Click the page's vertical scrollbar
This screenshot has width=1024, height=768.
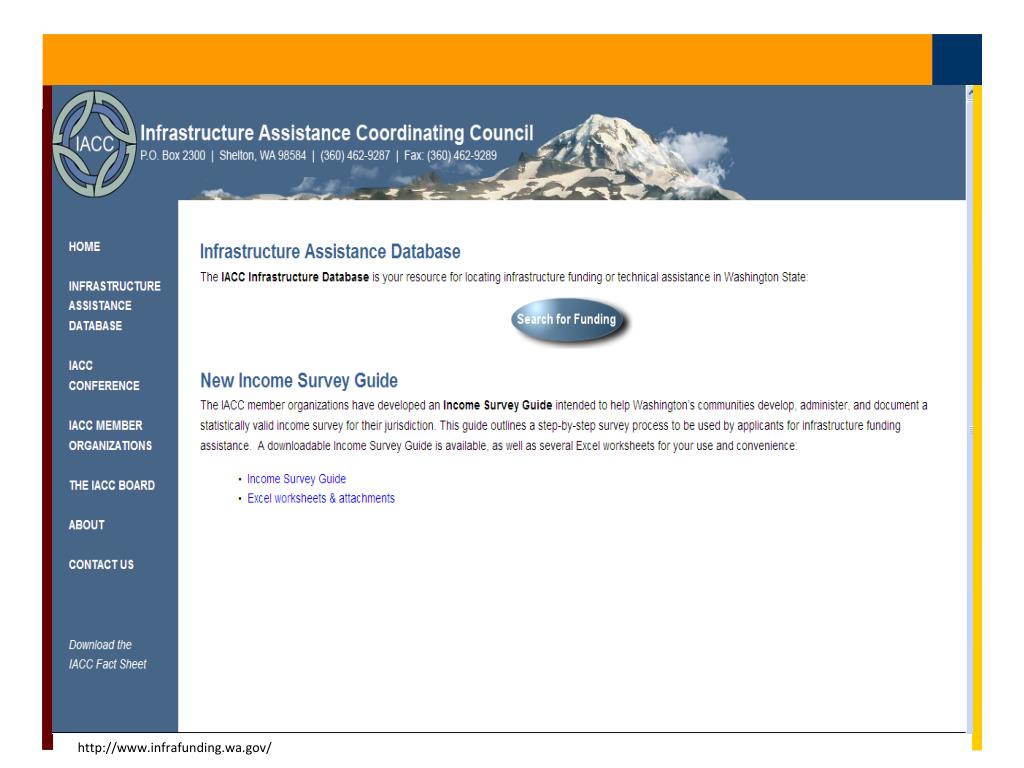(x=970, y=411)
